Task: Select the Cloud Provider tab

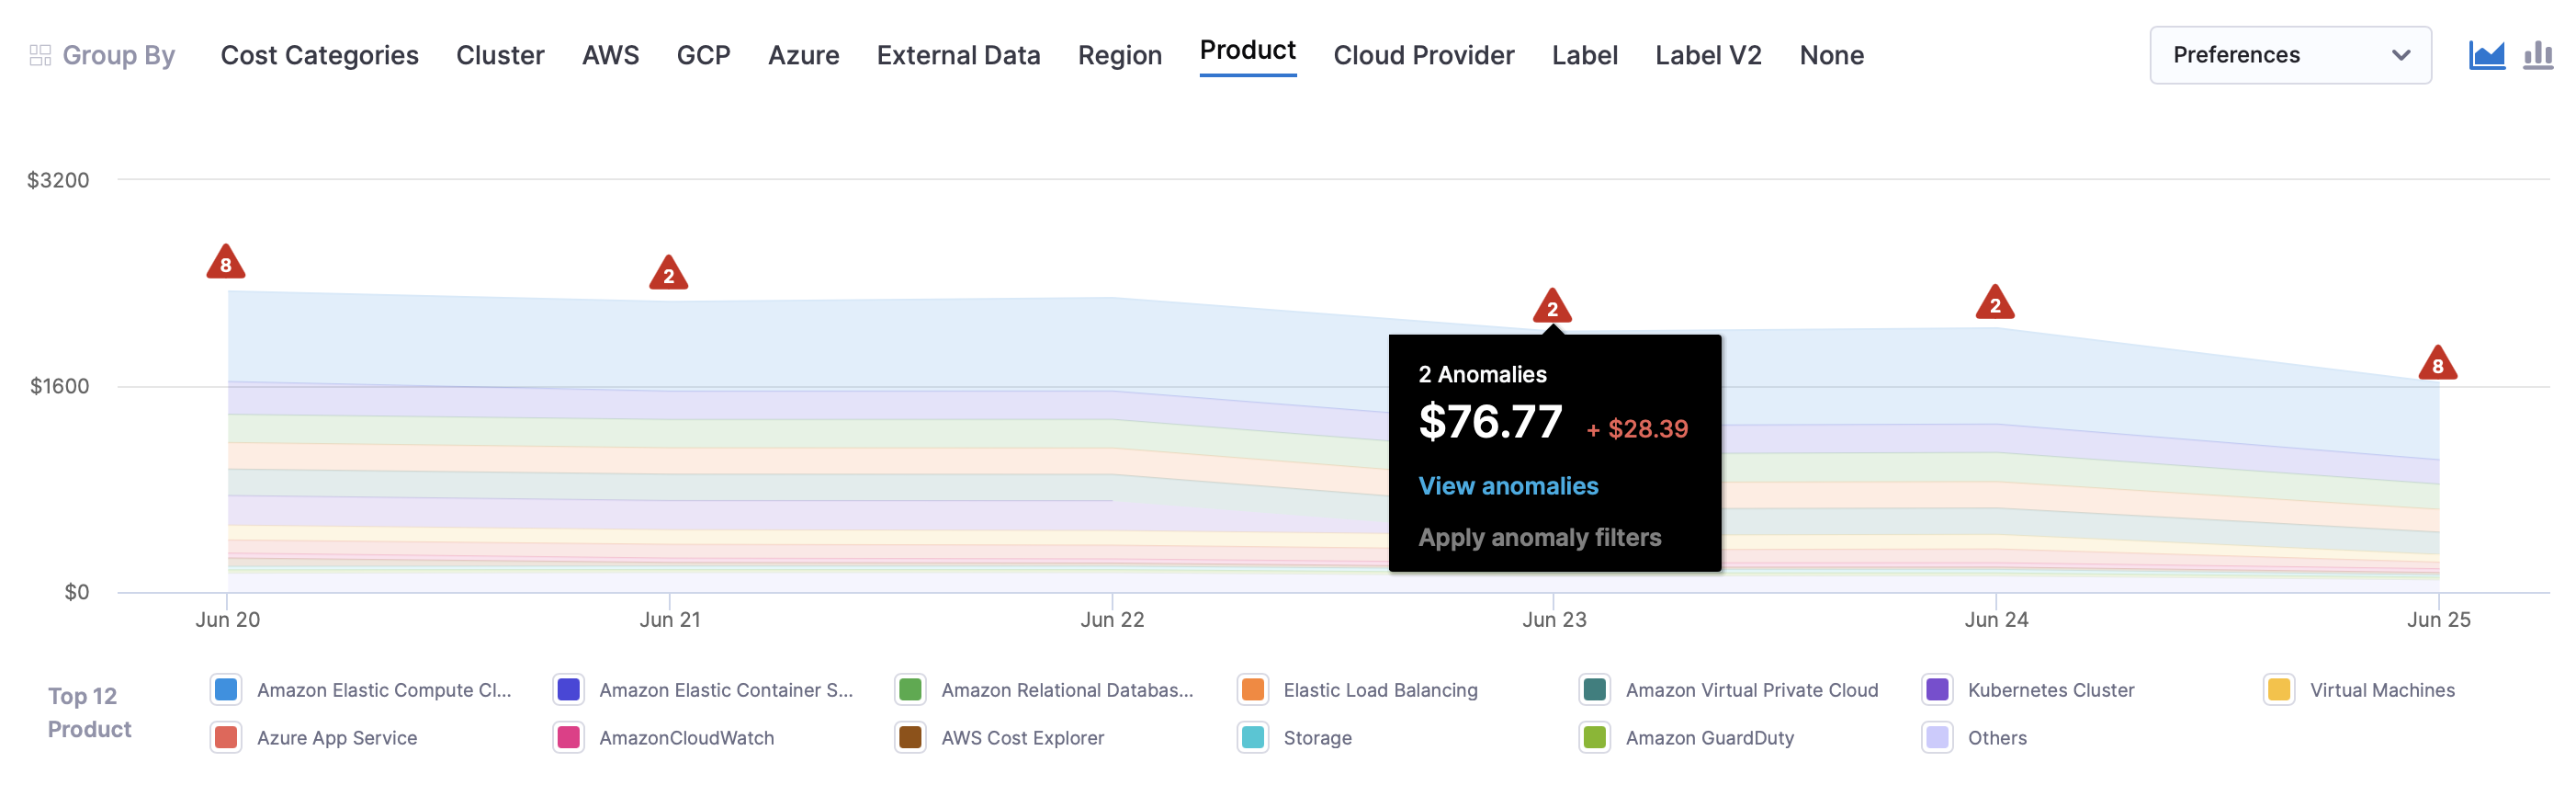Action: click(1423, 55)
